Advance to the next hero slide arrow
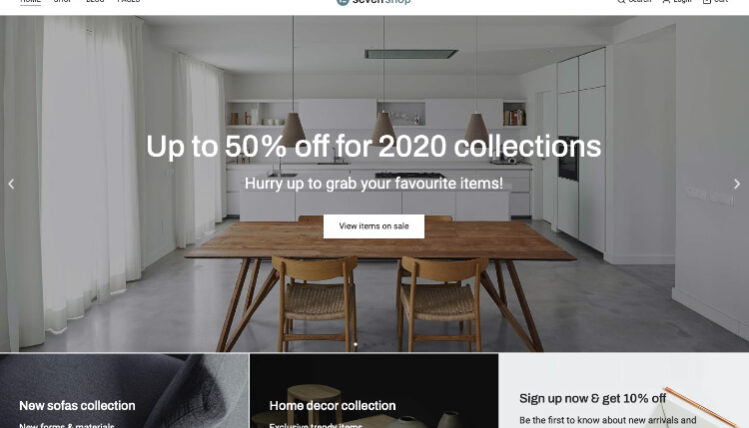Viewport: 749px width, 428px height. [x=737, y=184]
